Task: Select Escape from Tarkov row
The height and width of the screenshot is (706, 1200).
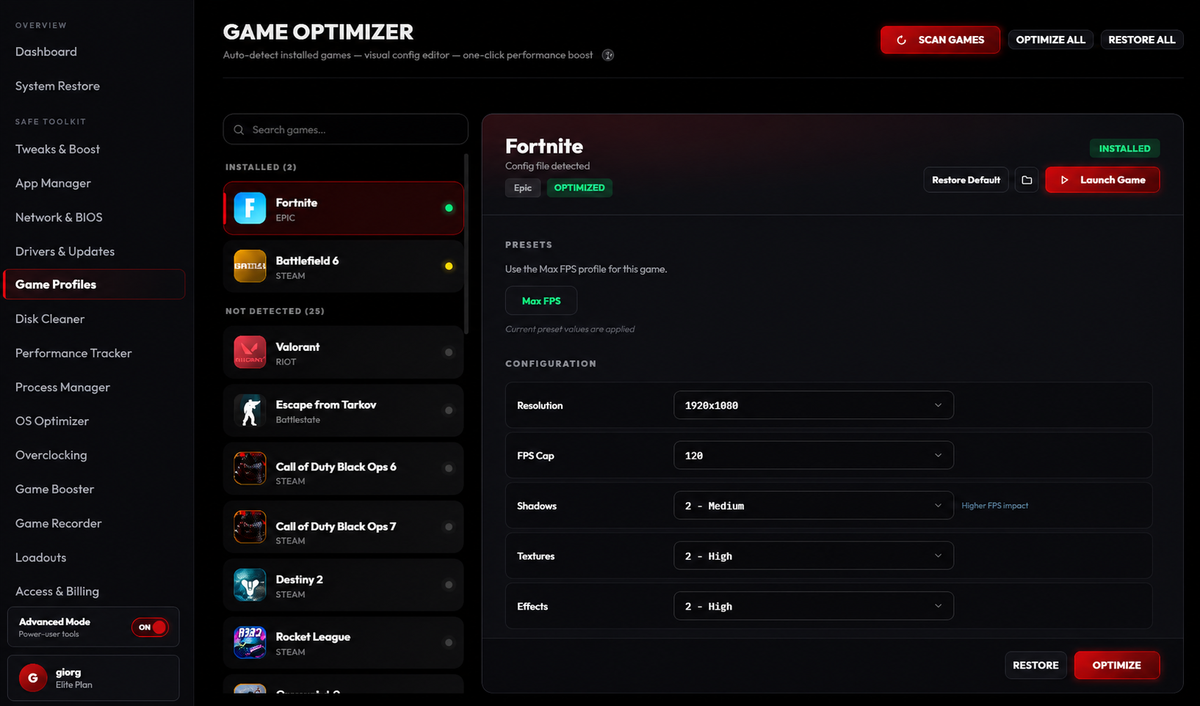Action: tap(344, 410)
